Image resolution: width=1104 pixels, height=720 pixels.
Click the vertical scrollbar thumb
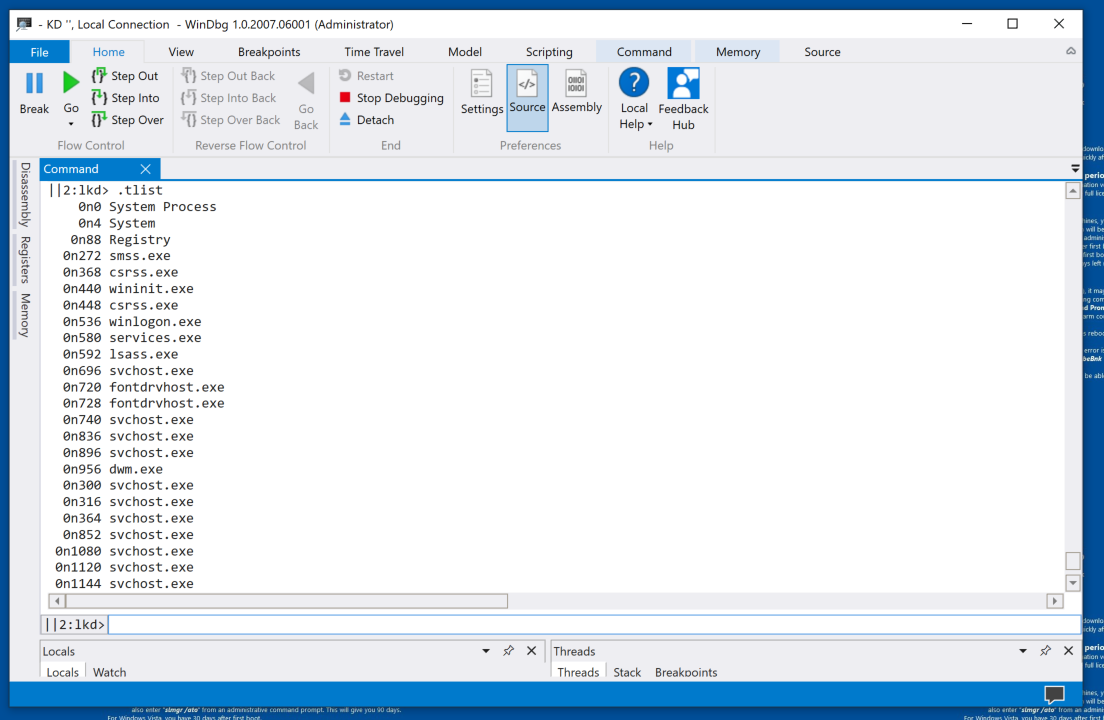(x=1072, y=561)
